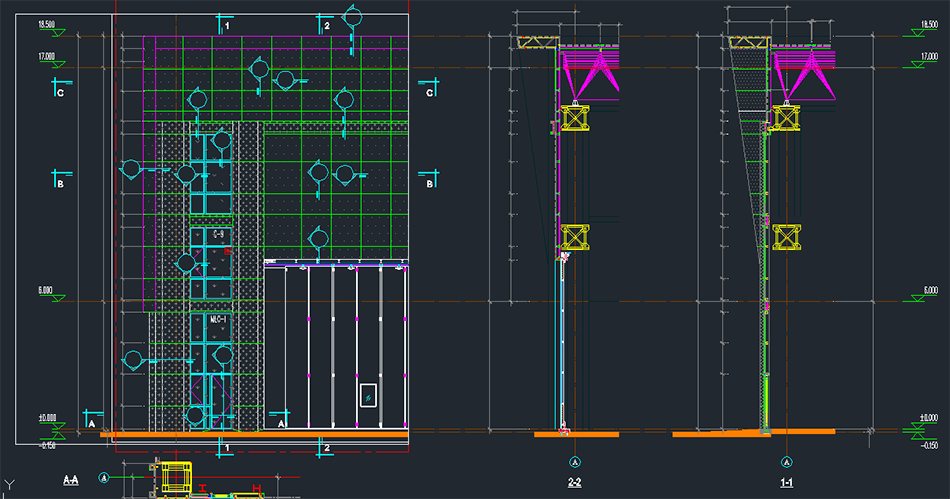Select the upper yellow truss in section 2-2
Image resolution: width=950 pixels, height=499 pixels.
pyautogui.click(x=576, y=120)
